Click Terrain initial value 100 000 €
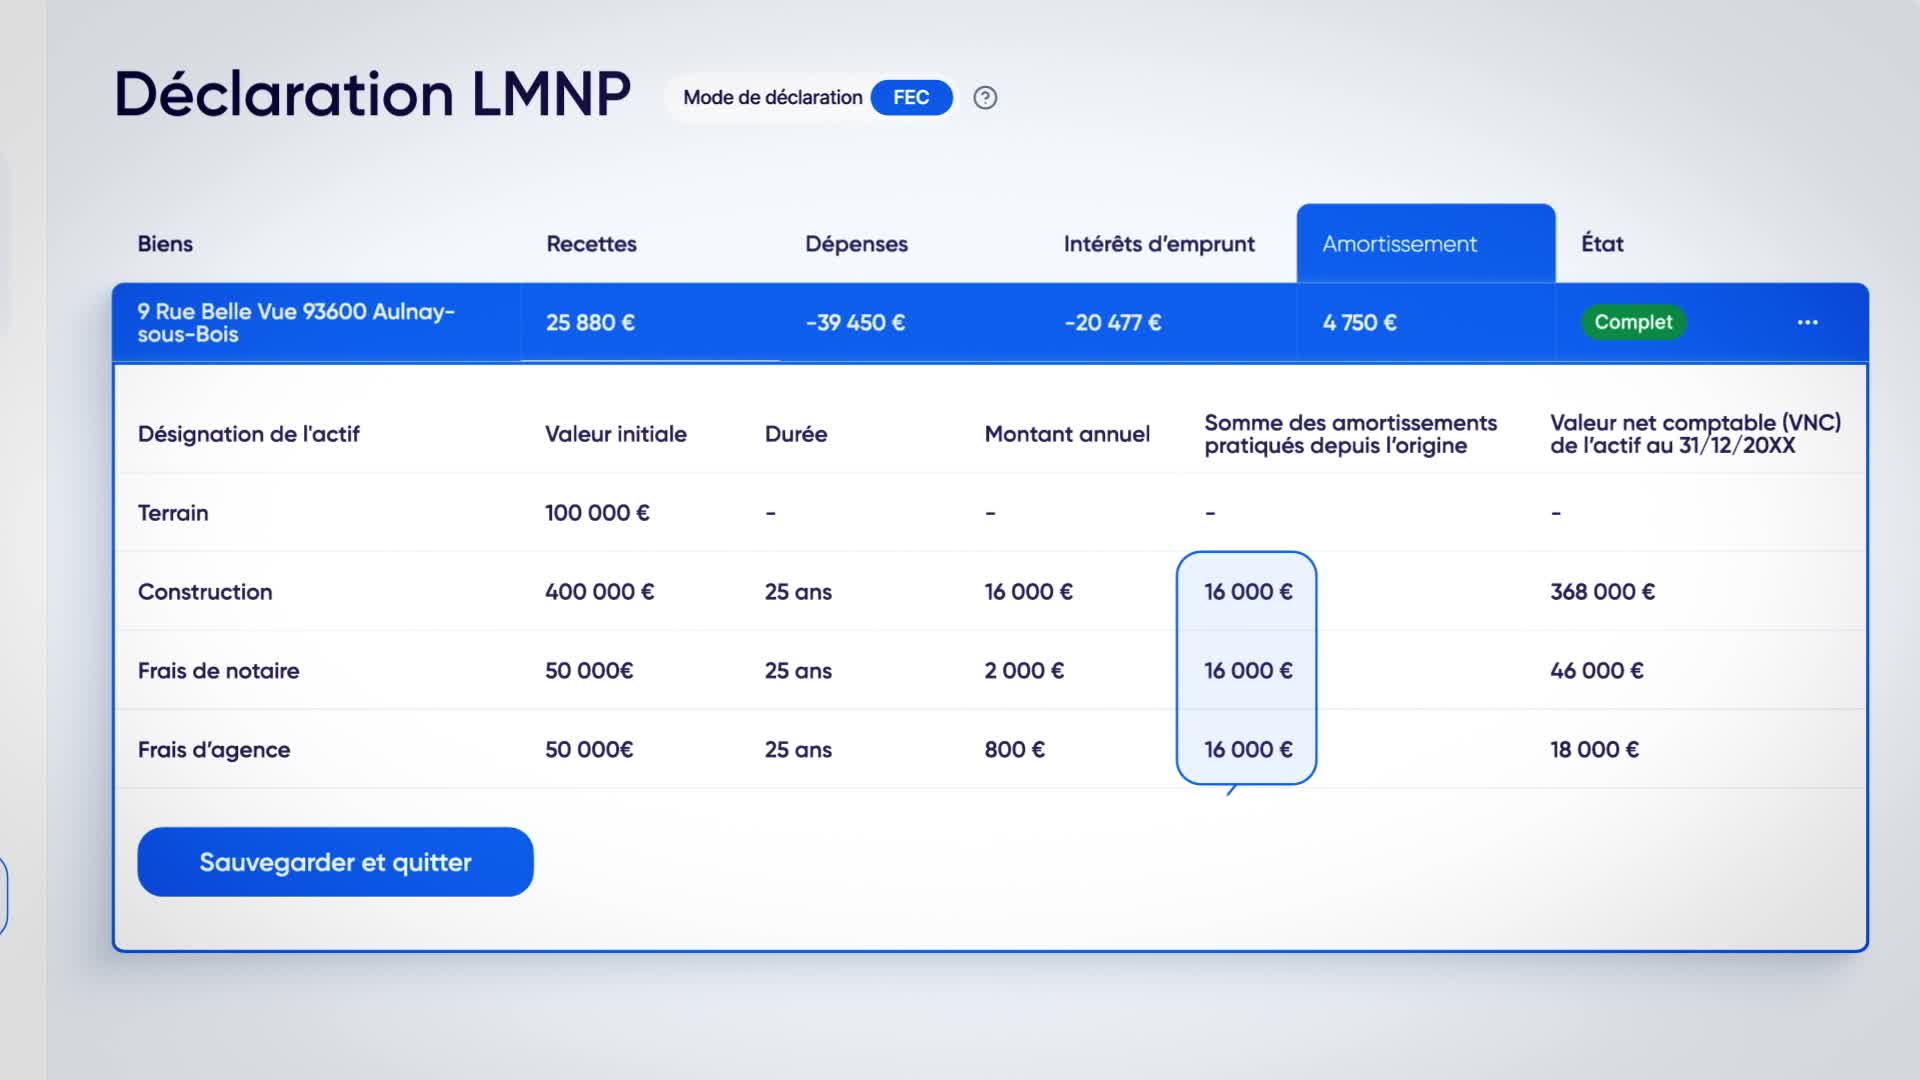Screen dimensions: 1920x1080 (x=597, y=513)
